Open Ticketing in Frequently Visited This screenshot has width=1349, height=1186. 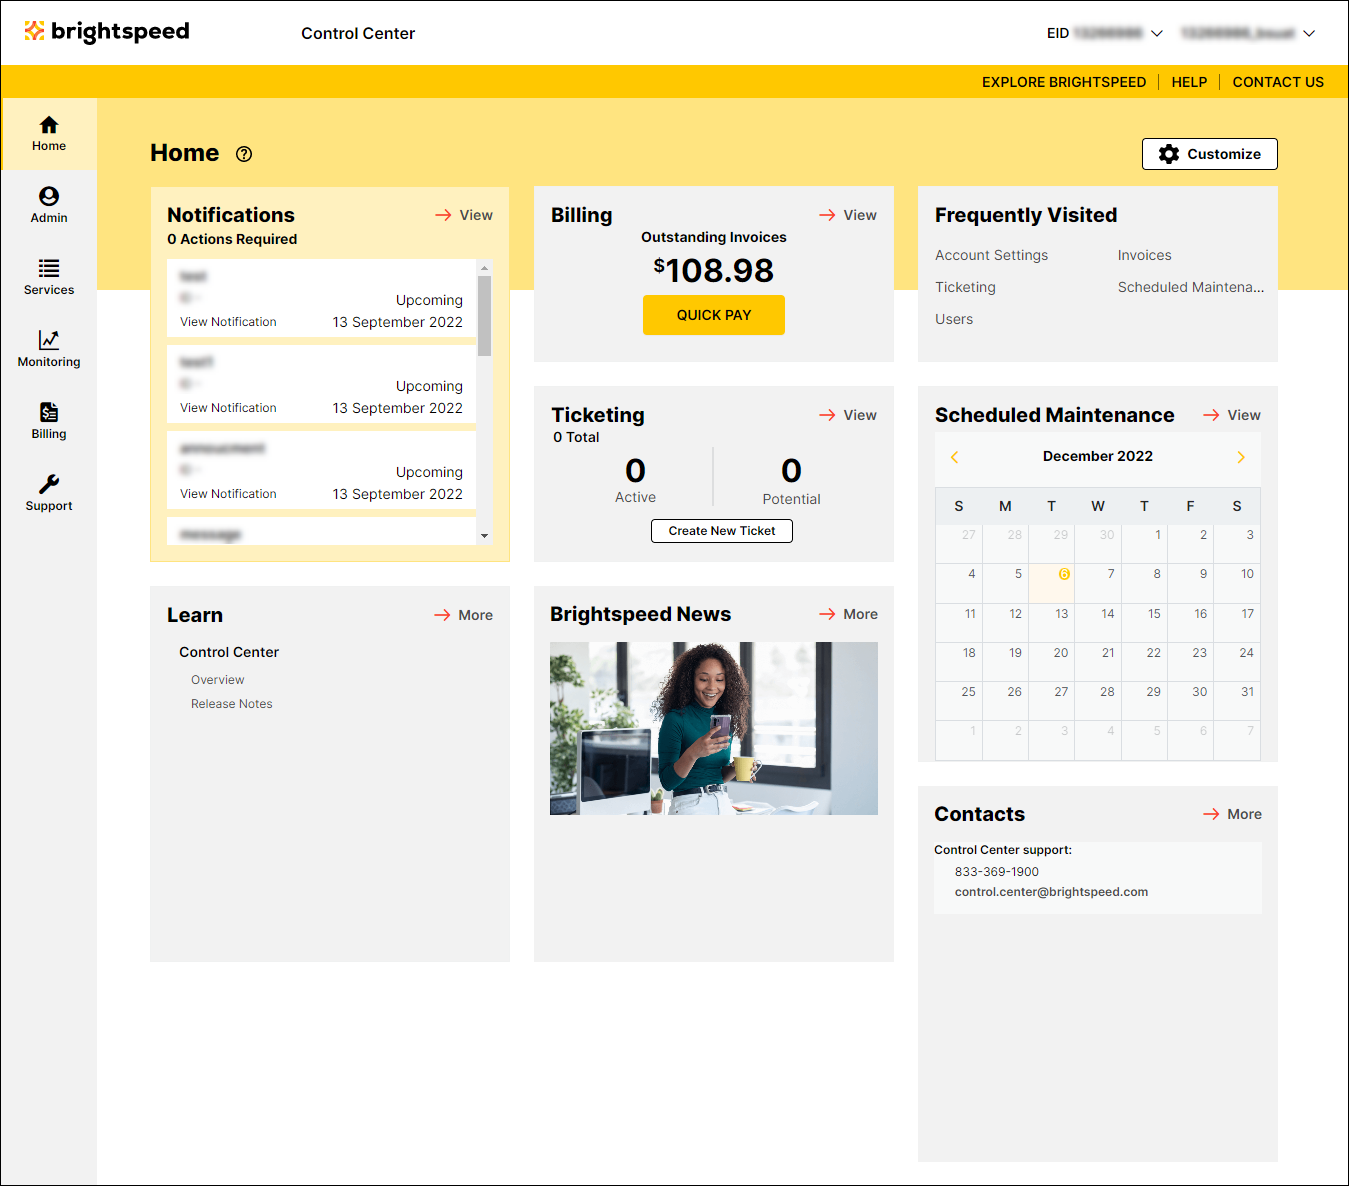965,287
